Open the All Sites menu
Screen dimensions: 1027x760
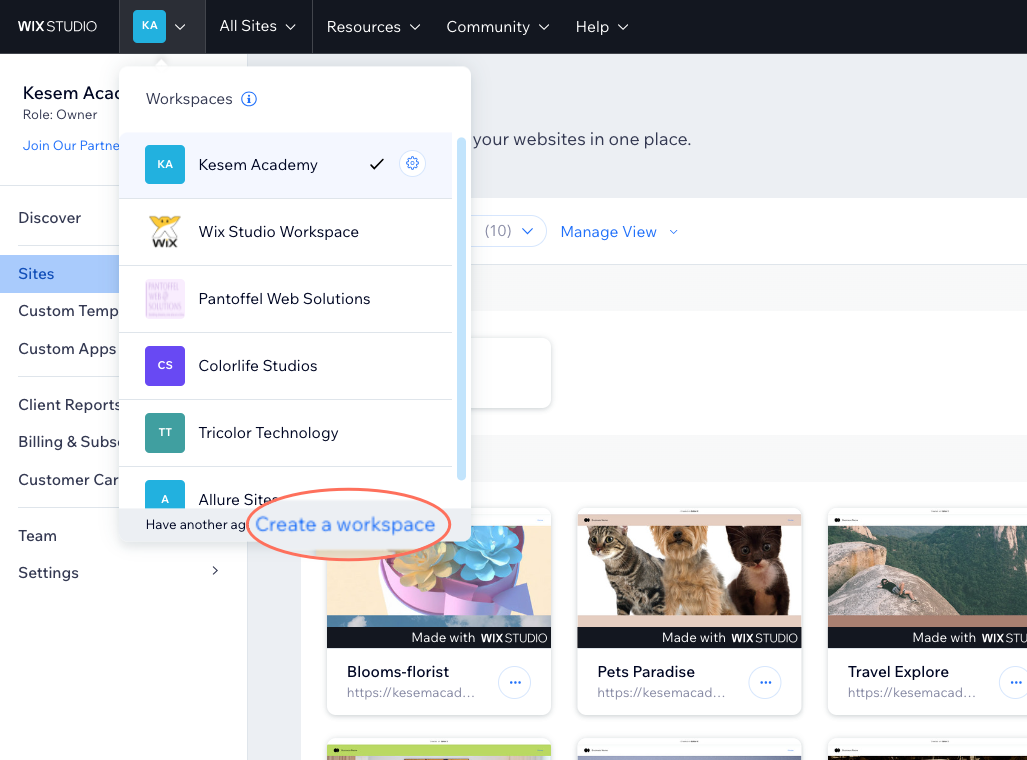coord(257,26)
